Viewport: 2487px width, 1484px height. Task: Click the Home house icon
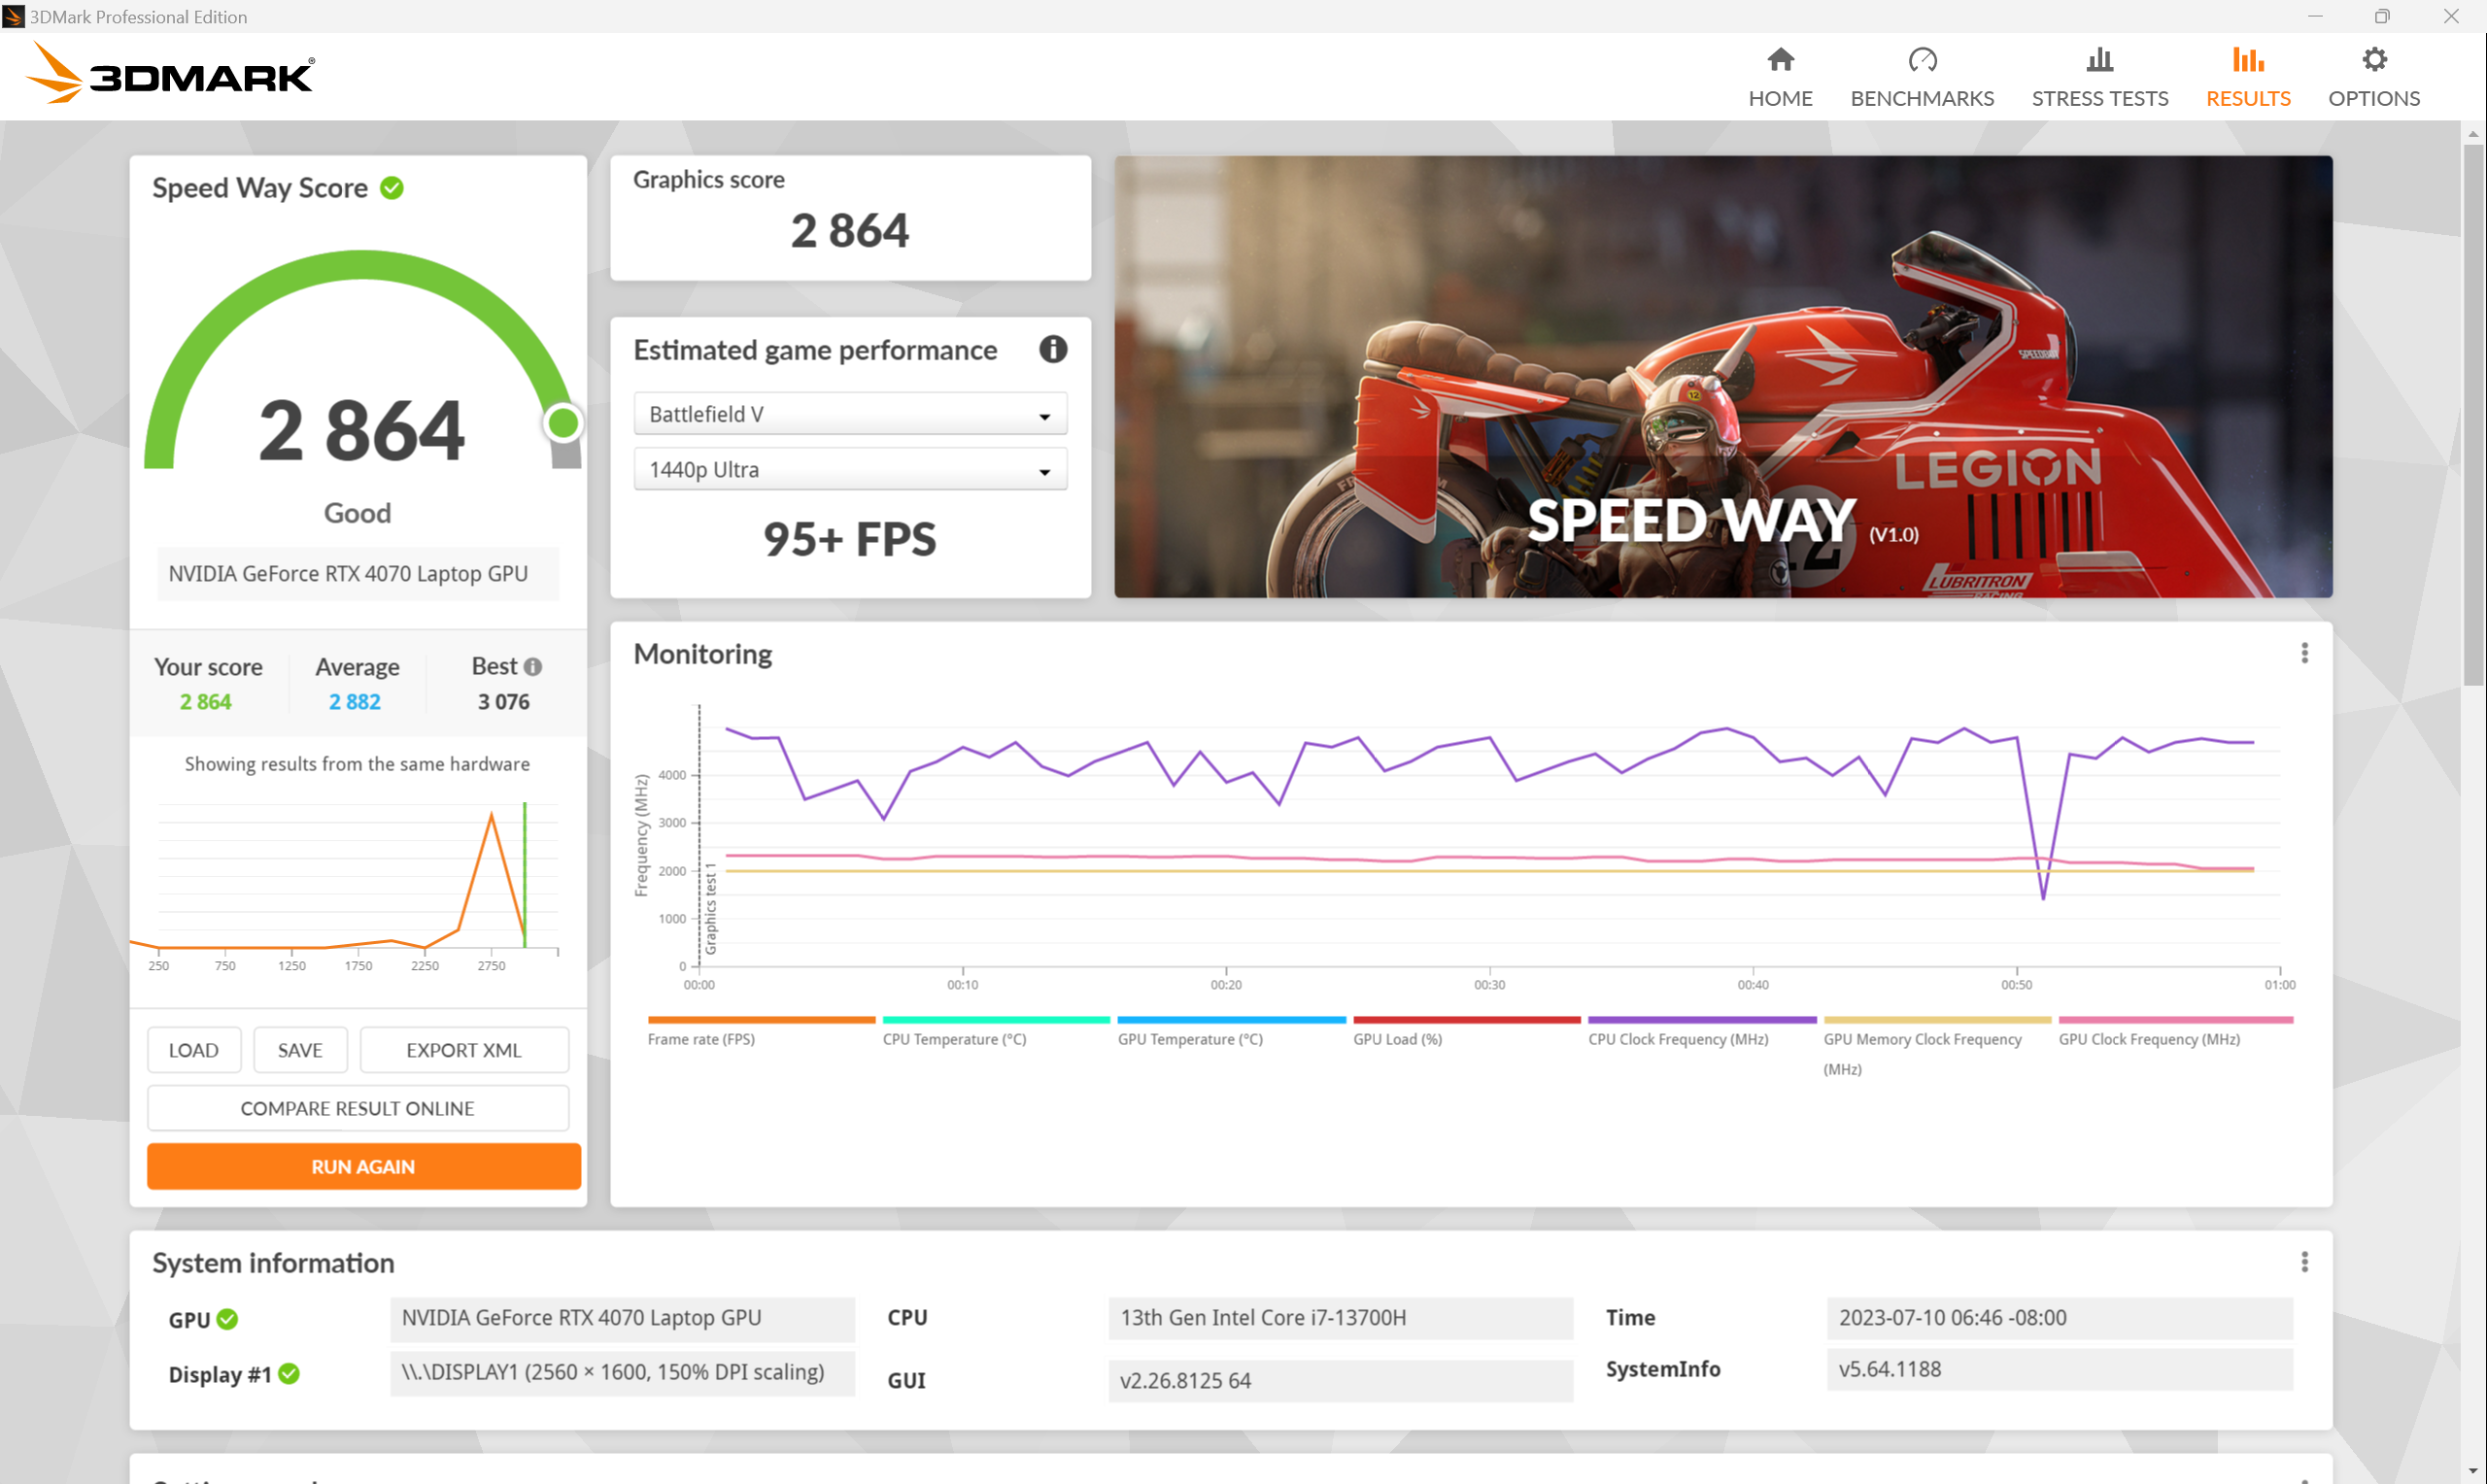point(1780,60)
